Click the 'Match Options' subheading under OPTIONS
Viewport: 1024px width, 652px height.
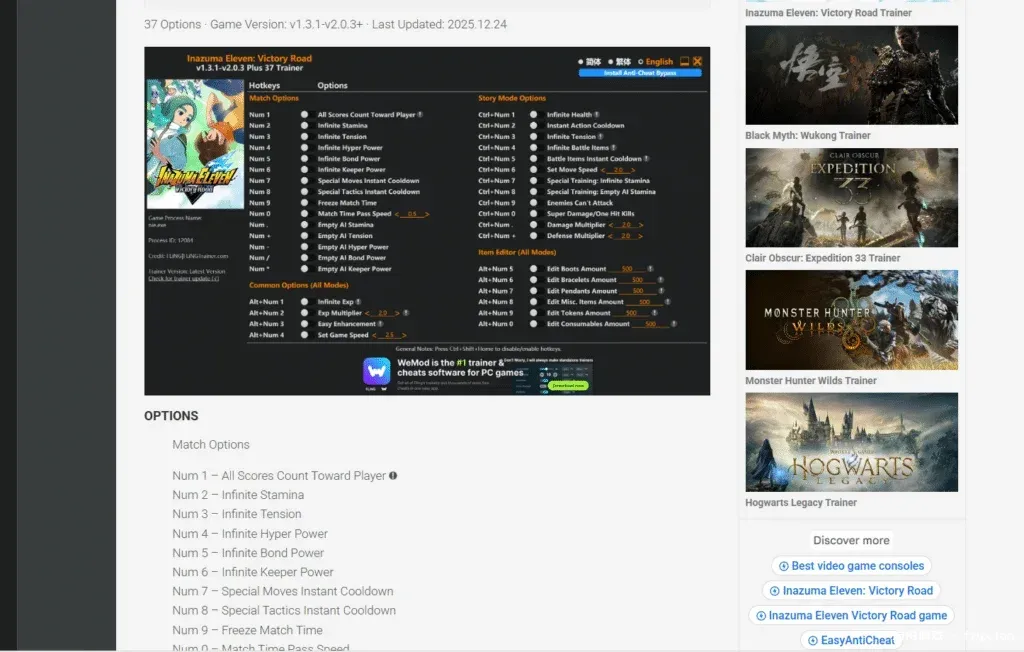(x=211, y=445)
